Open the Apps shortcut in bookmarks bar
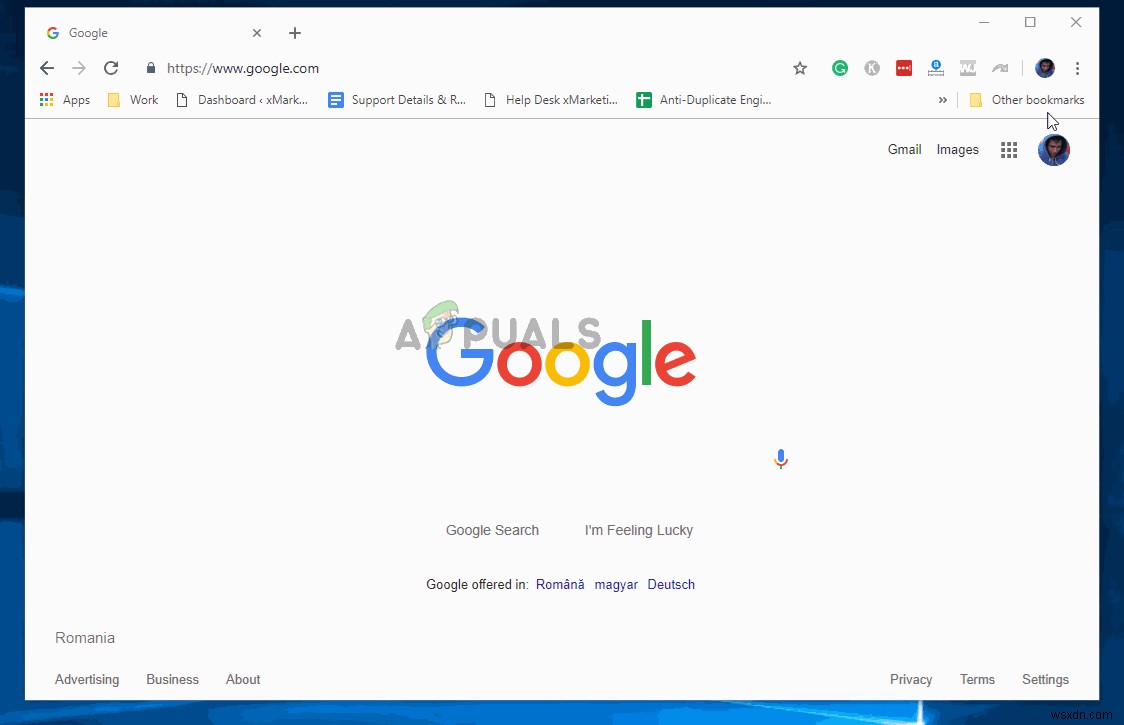 (x=65, y=100)
